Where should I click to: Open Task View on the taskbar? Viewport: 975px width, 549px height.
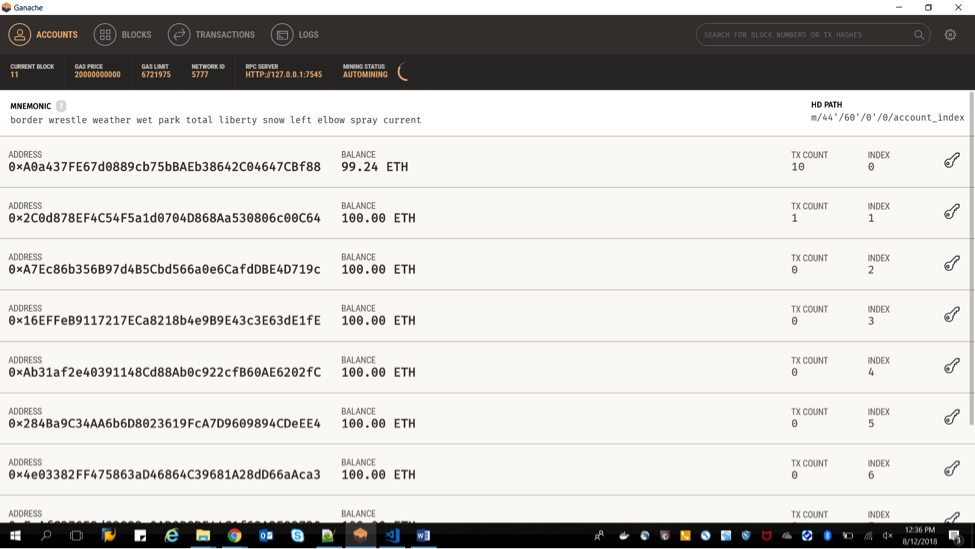[x=76, y=535]
